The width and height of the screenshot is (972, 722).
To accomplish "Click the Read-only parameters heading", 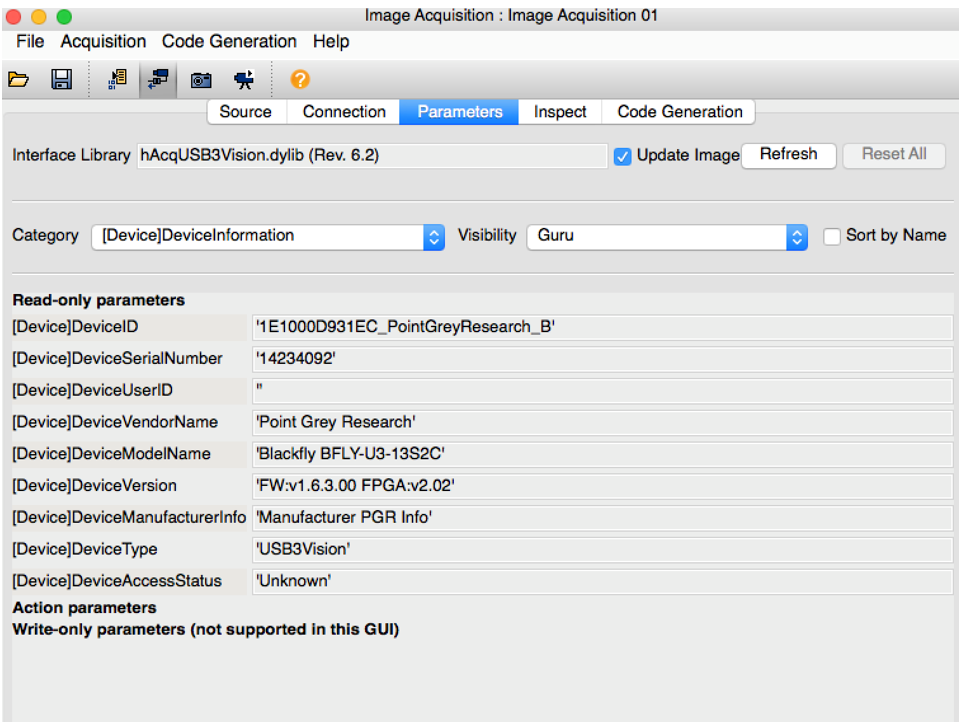I will click(99, 301).
